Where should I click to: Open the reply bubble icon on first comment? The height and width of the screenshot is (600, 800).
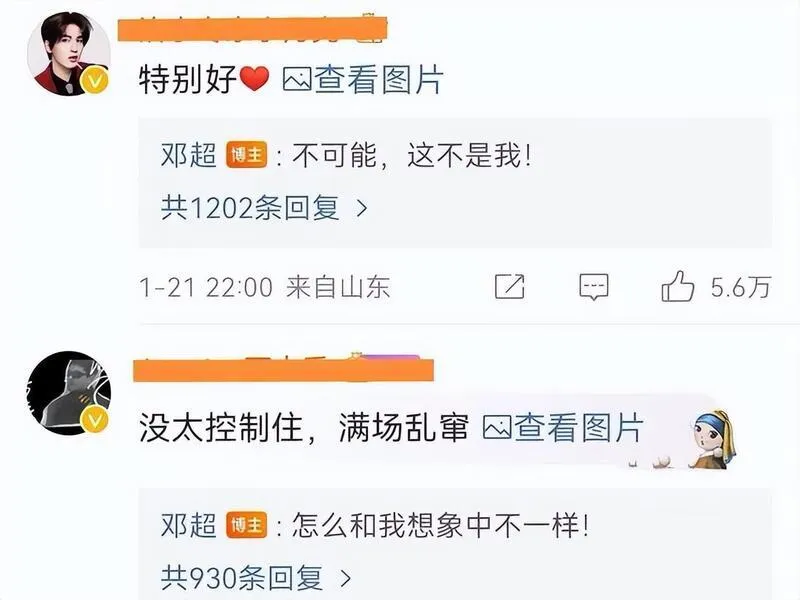[x=593, y=287]
